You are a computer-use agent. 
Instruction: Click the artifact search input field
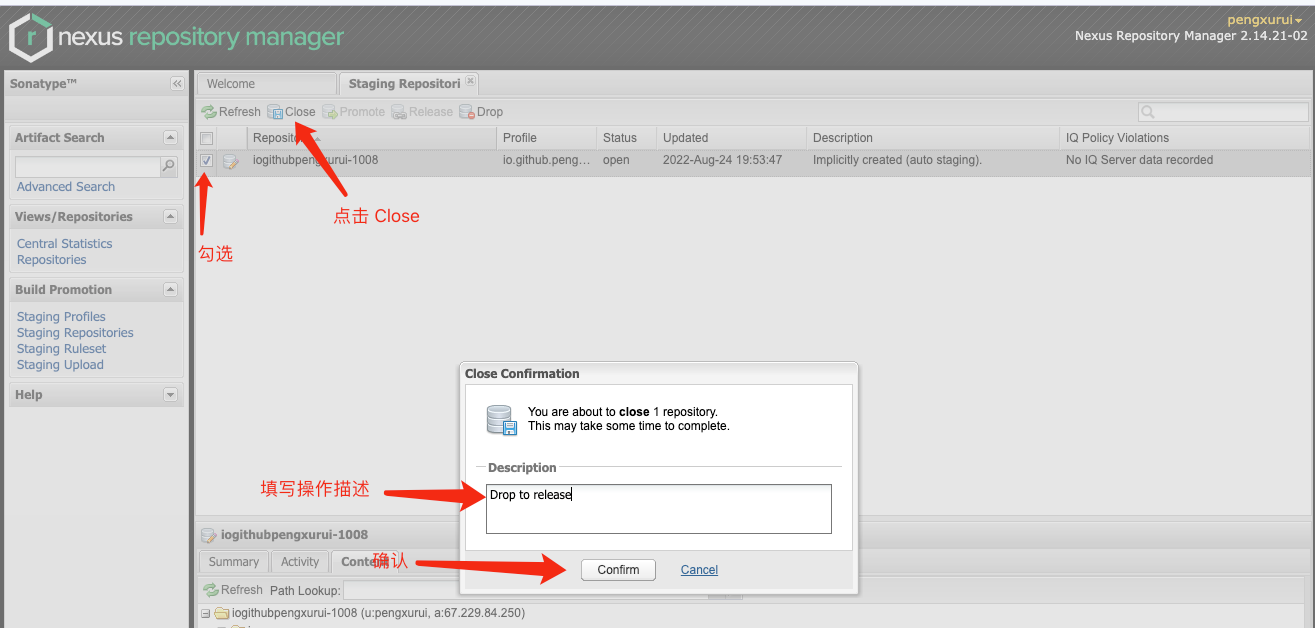pos(88,167)
